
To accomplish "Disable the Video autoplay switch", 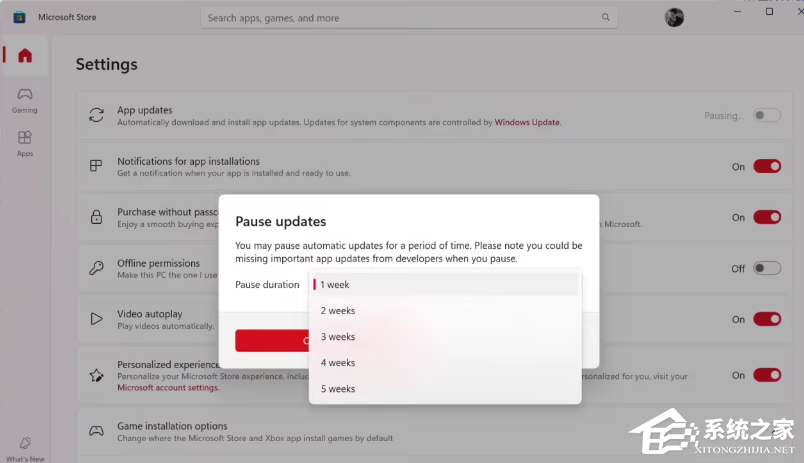I will coord(767,319).
